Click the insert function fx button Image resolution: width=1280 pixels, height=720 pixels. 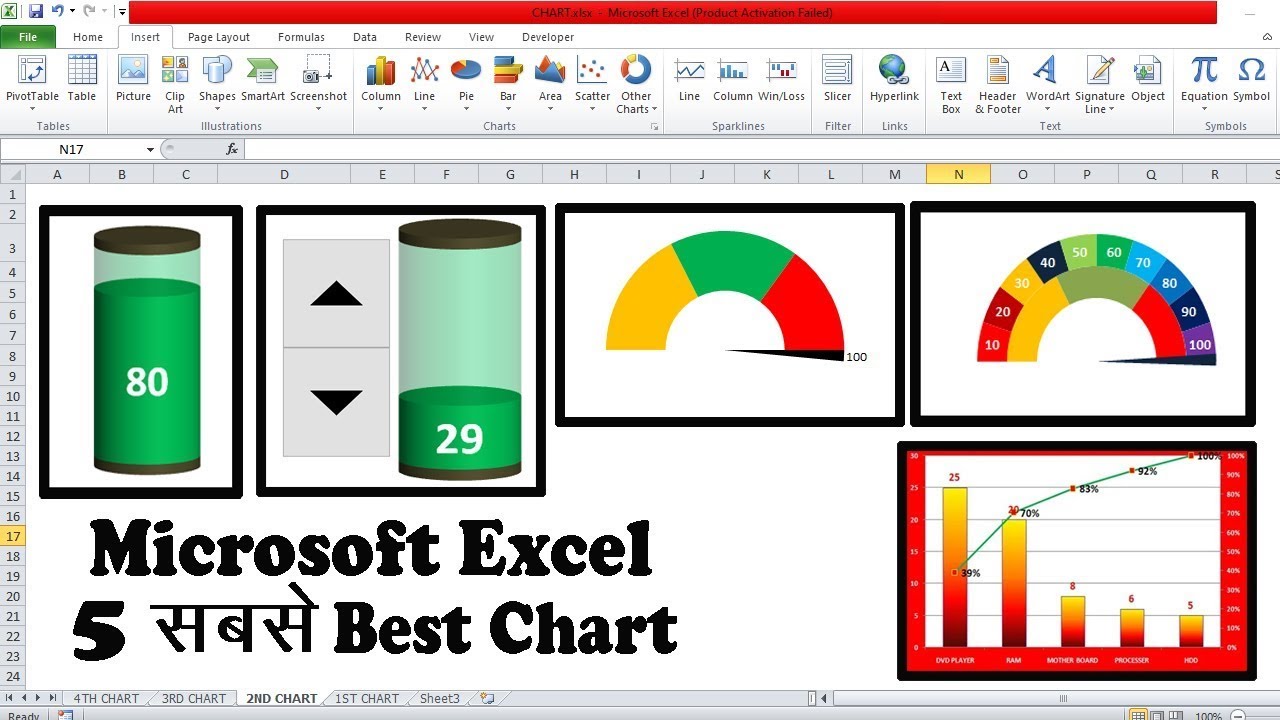coord(232,149)
